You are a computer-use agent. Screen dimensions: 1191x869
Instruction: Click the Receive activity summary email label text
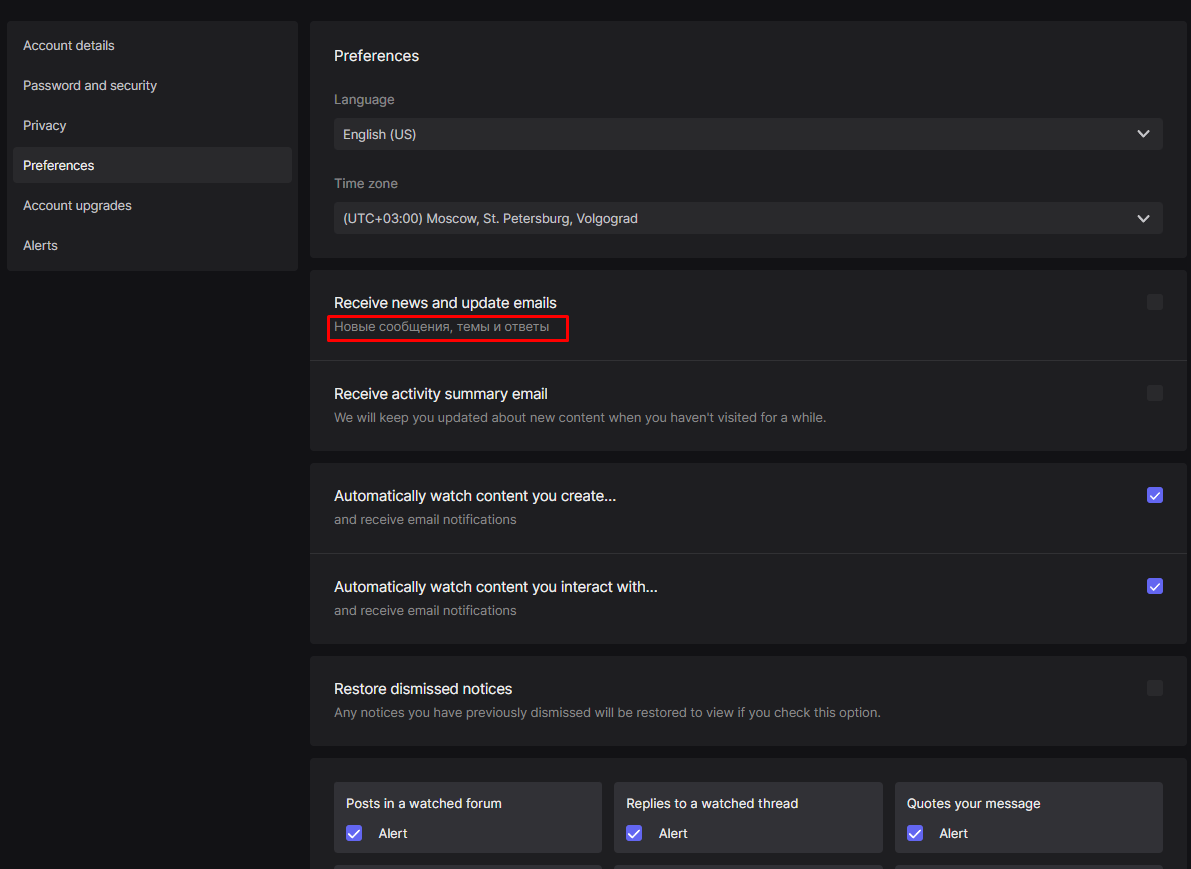click(x=441, y=394)
